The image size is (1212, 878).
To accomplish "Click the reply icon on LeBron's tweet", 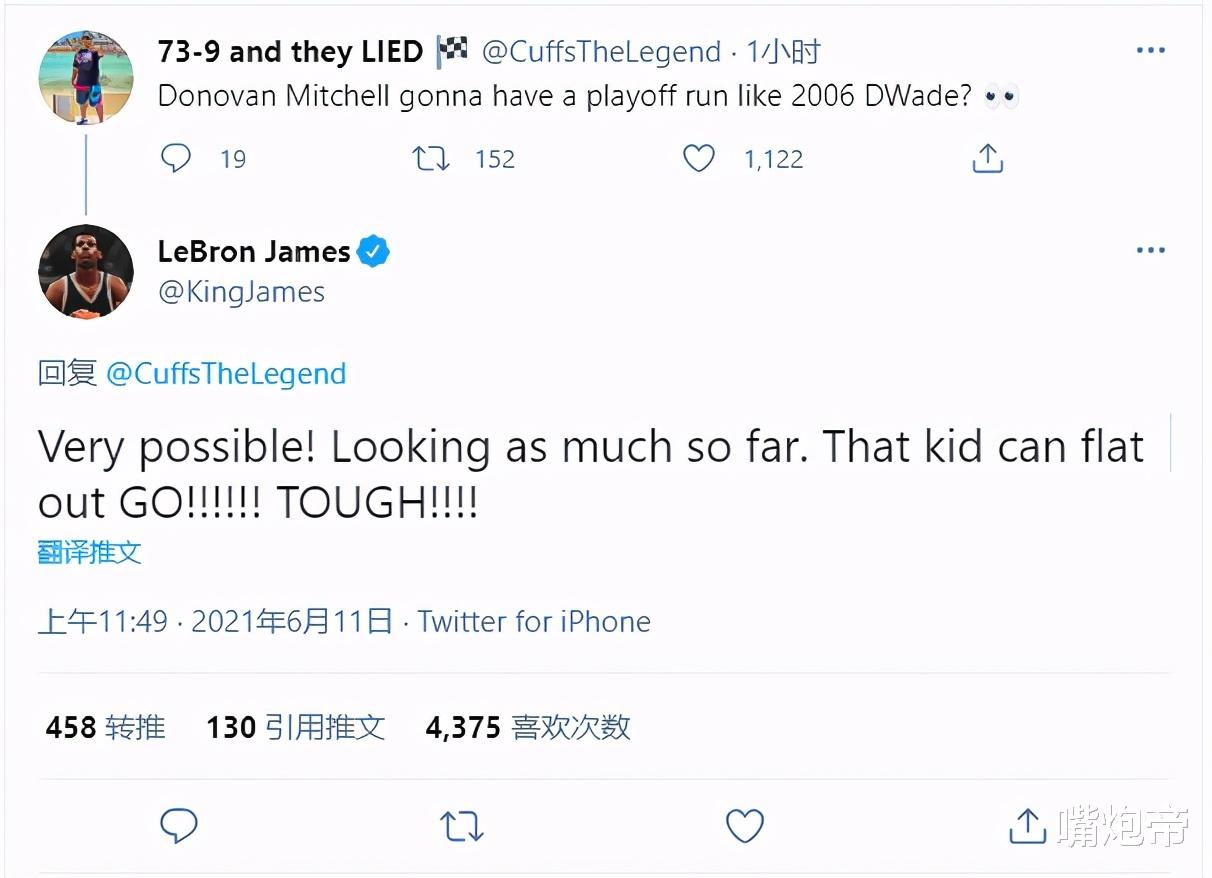I will click(x=180, y=826).
